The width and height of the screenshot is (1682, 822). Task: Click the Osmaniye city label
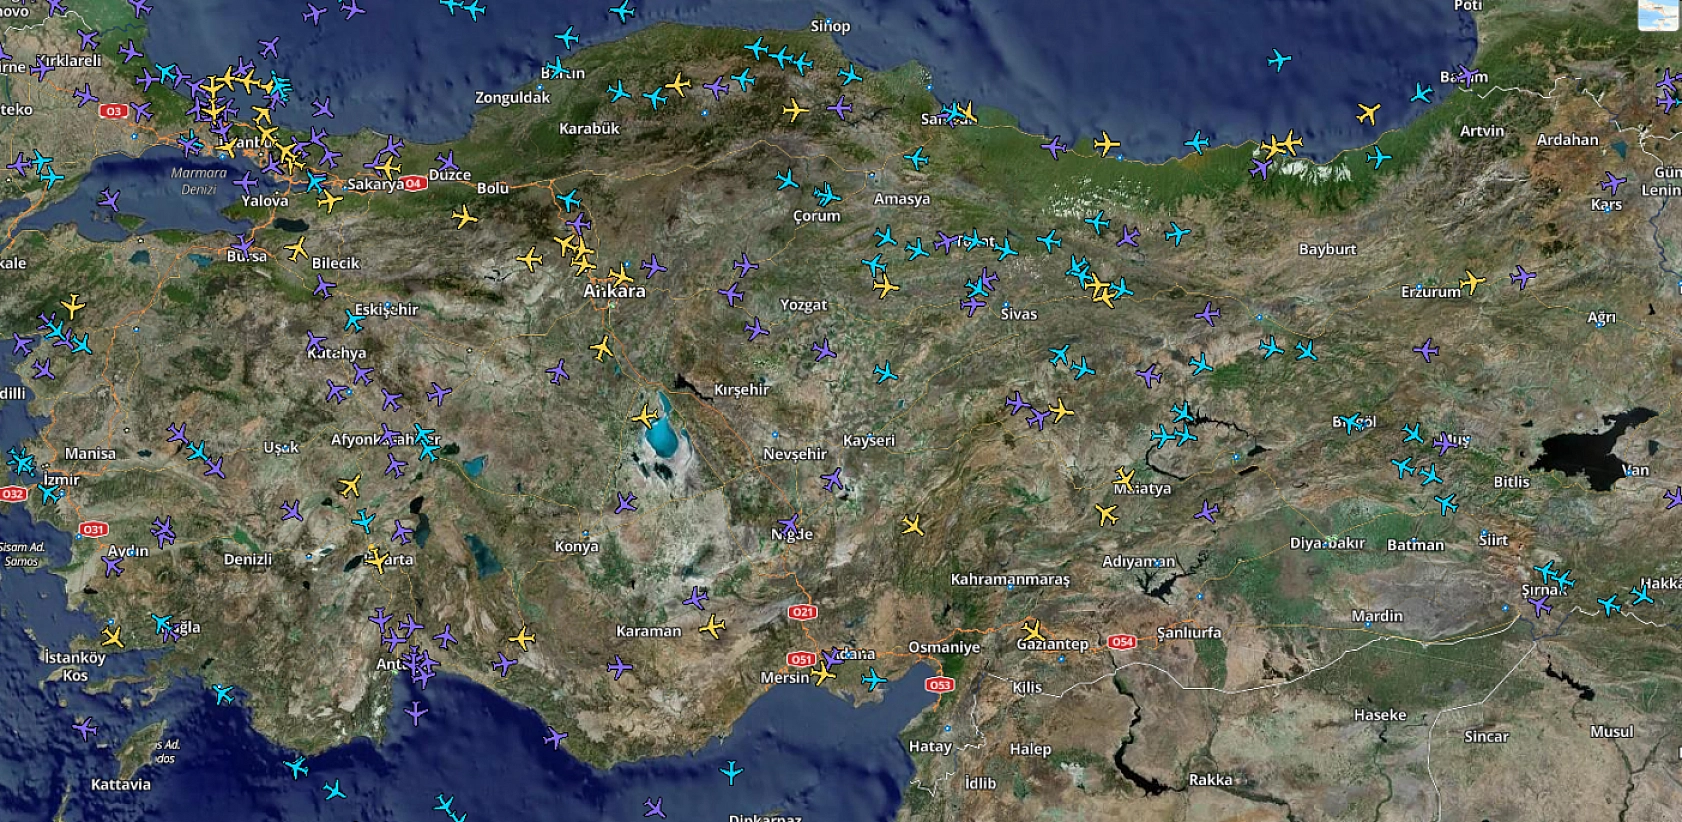tap(944, 647)
